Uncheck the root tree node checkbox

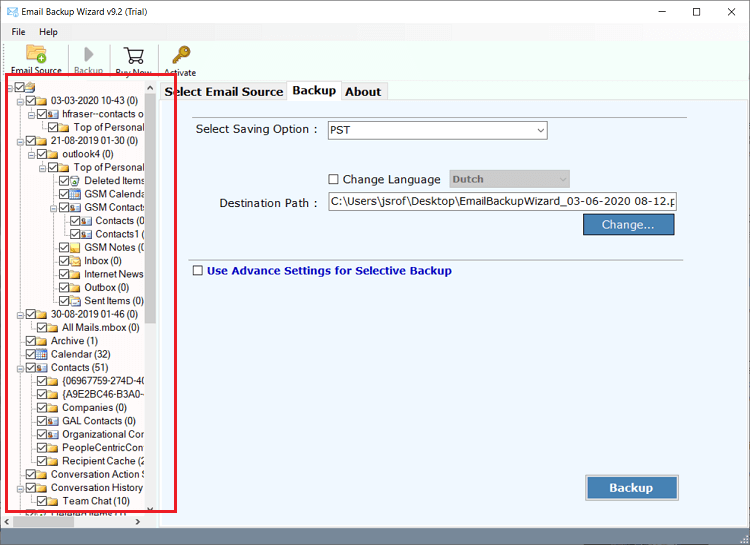20,87
